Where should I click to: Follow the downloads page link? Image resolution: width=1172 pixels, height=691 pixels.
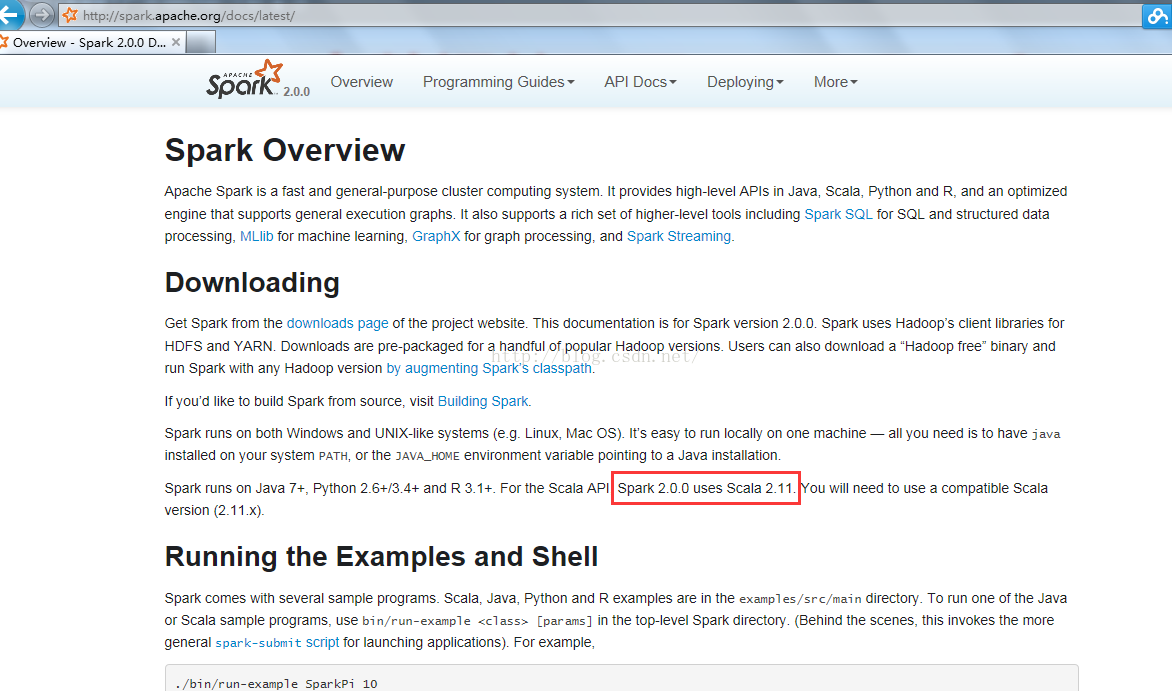click(337, 323)
